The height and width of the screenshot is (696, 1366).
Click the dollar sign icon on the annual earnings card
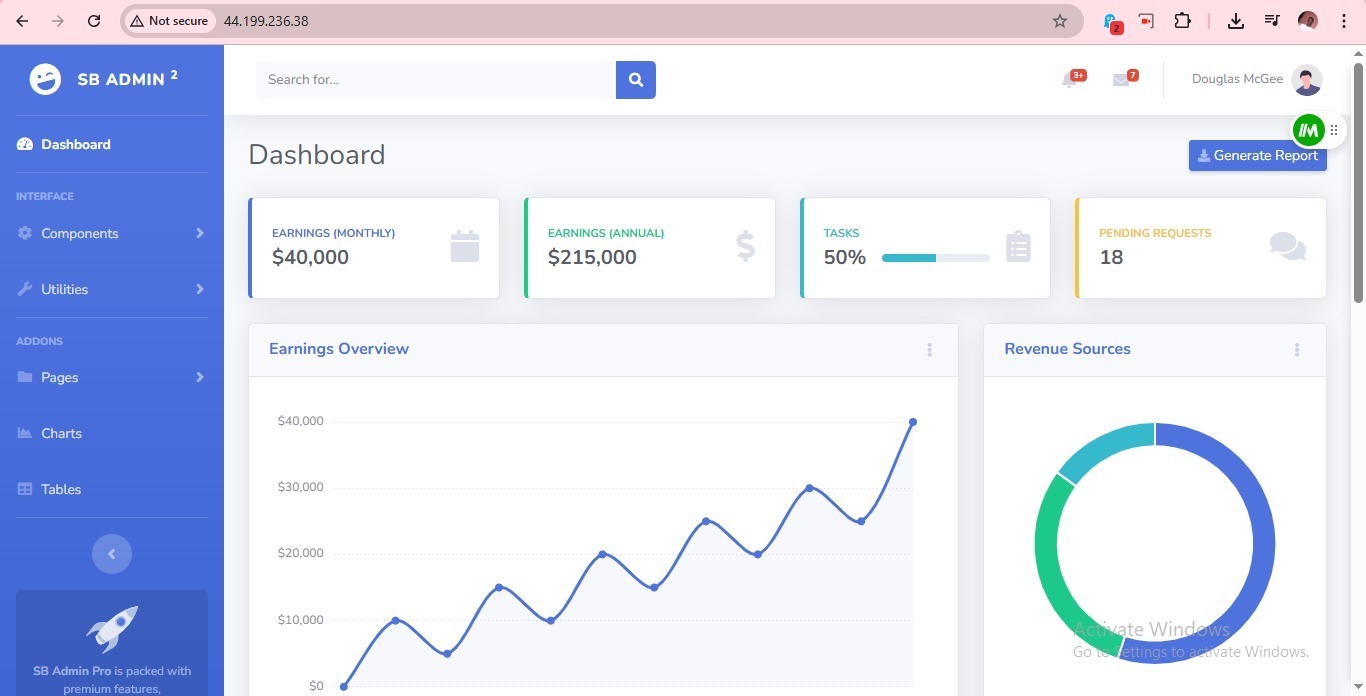click(745, 246)
